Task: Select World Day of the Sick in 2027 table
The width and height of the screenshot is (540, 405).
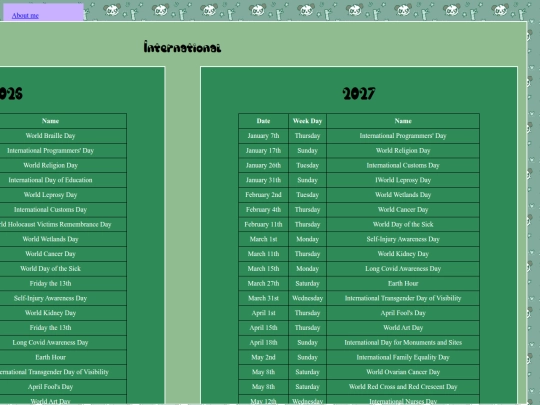Action: tap(403, 225)
